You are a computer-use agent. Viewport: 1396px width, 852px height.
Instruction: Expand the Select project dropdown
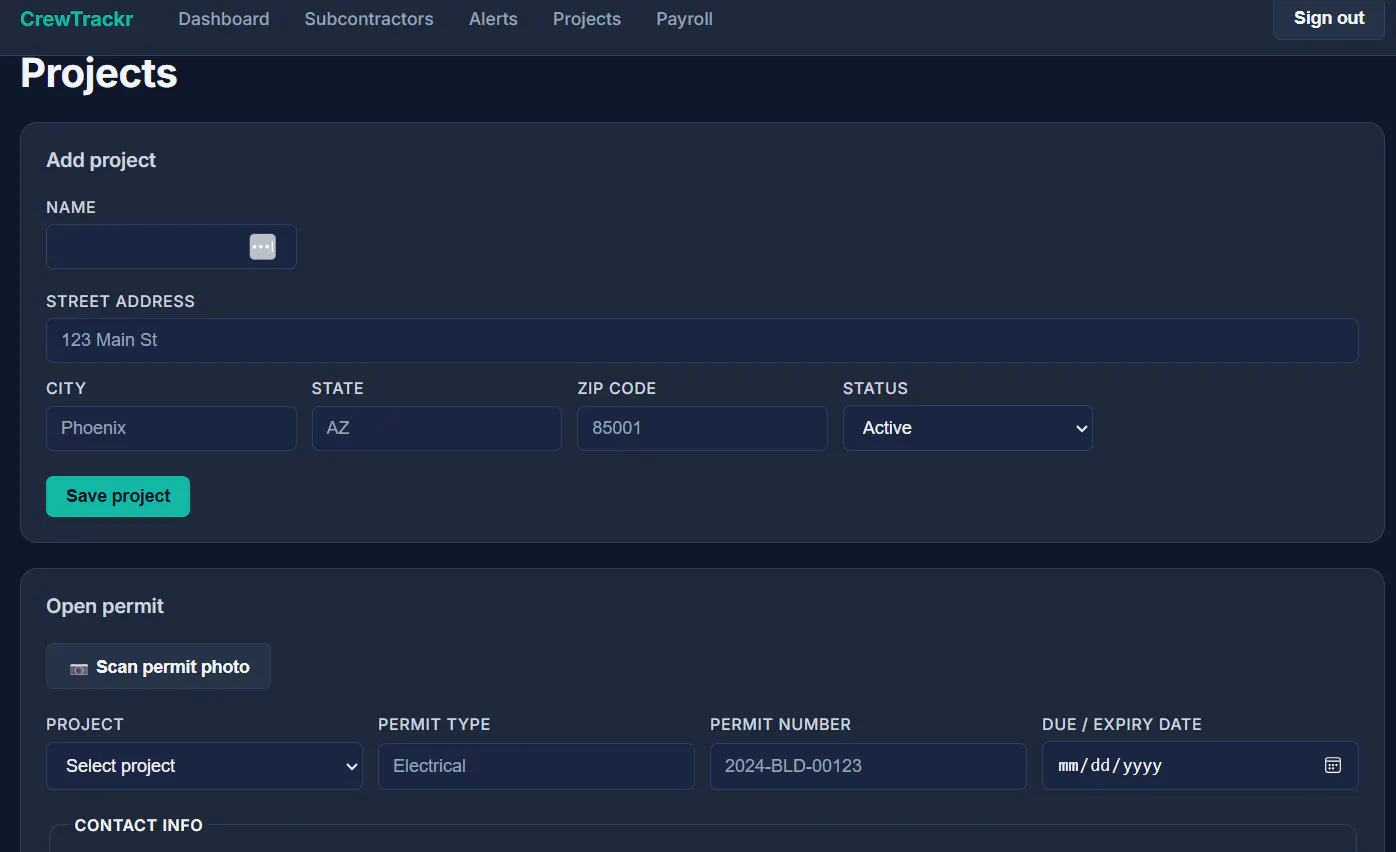[x=204, y=766]
